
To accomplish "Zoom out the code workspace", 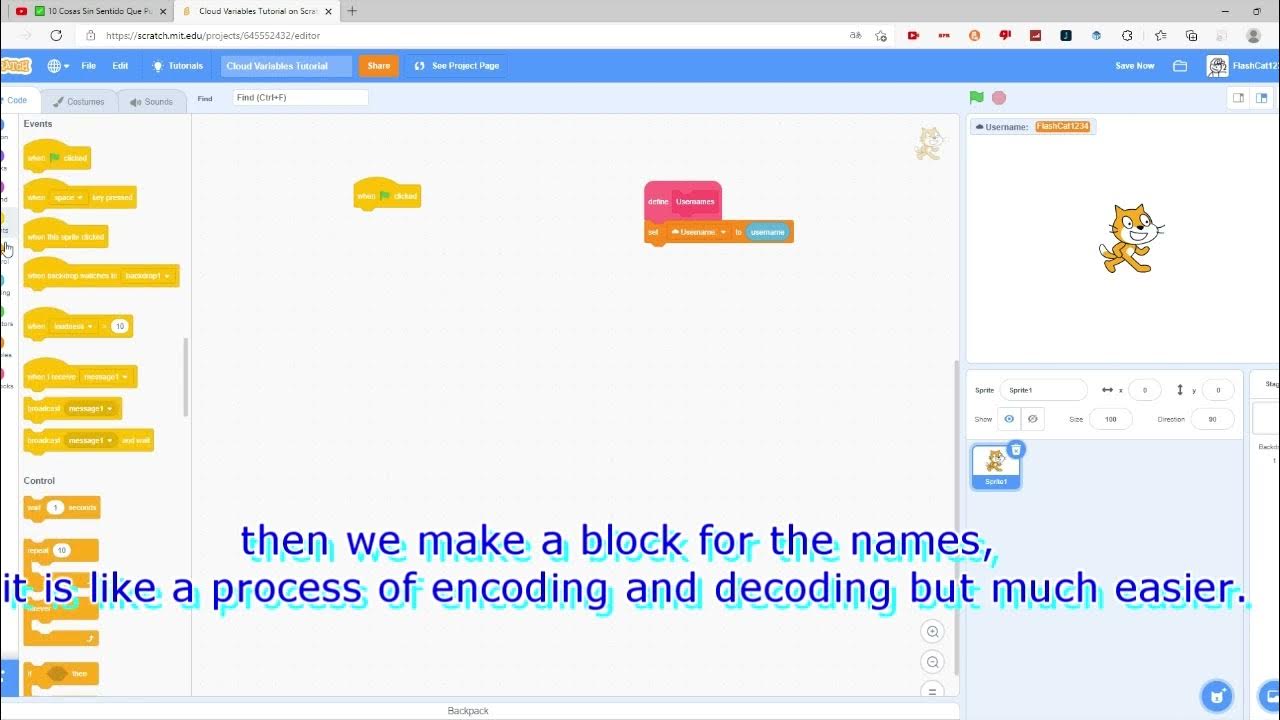I will 933,662.
